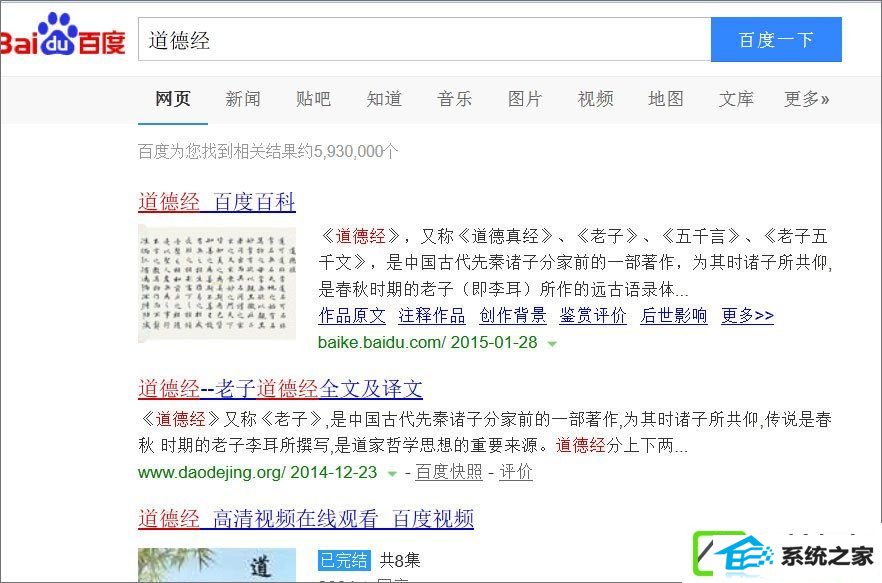The image size is (882, 583).
Task: Open the 百度快照 cached link
Action: pos(449,472)
